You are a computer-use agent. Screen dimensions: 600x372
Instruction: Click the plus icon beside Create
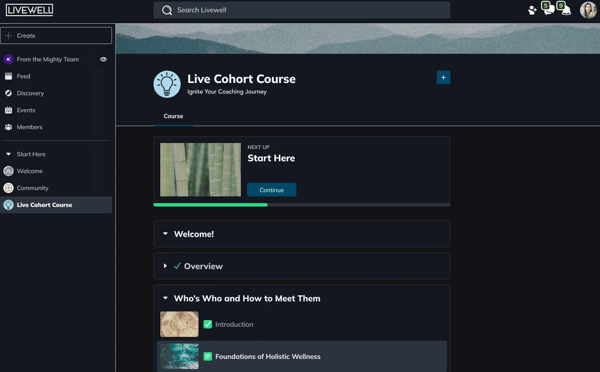(x=8, y=36)
